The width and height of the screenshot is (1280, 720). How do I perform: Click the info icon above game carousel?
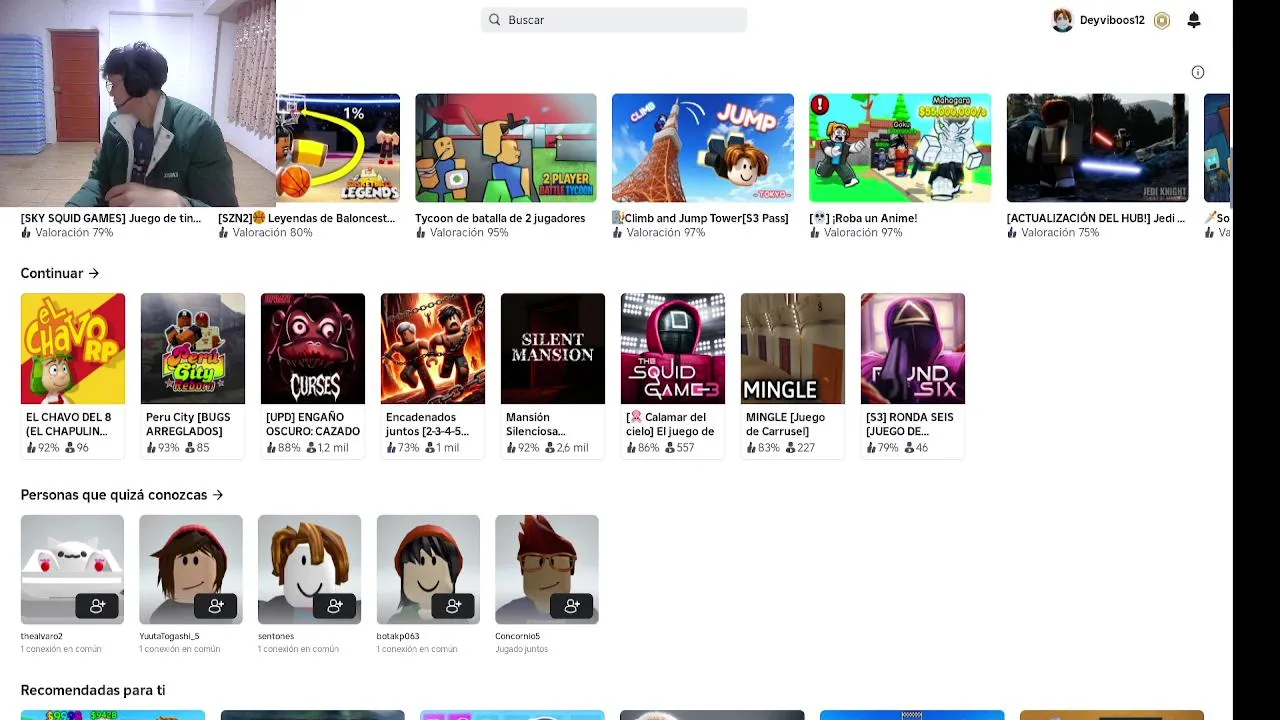click(x=1198, y=72)
